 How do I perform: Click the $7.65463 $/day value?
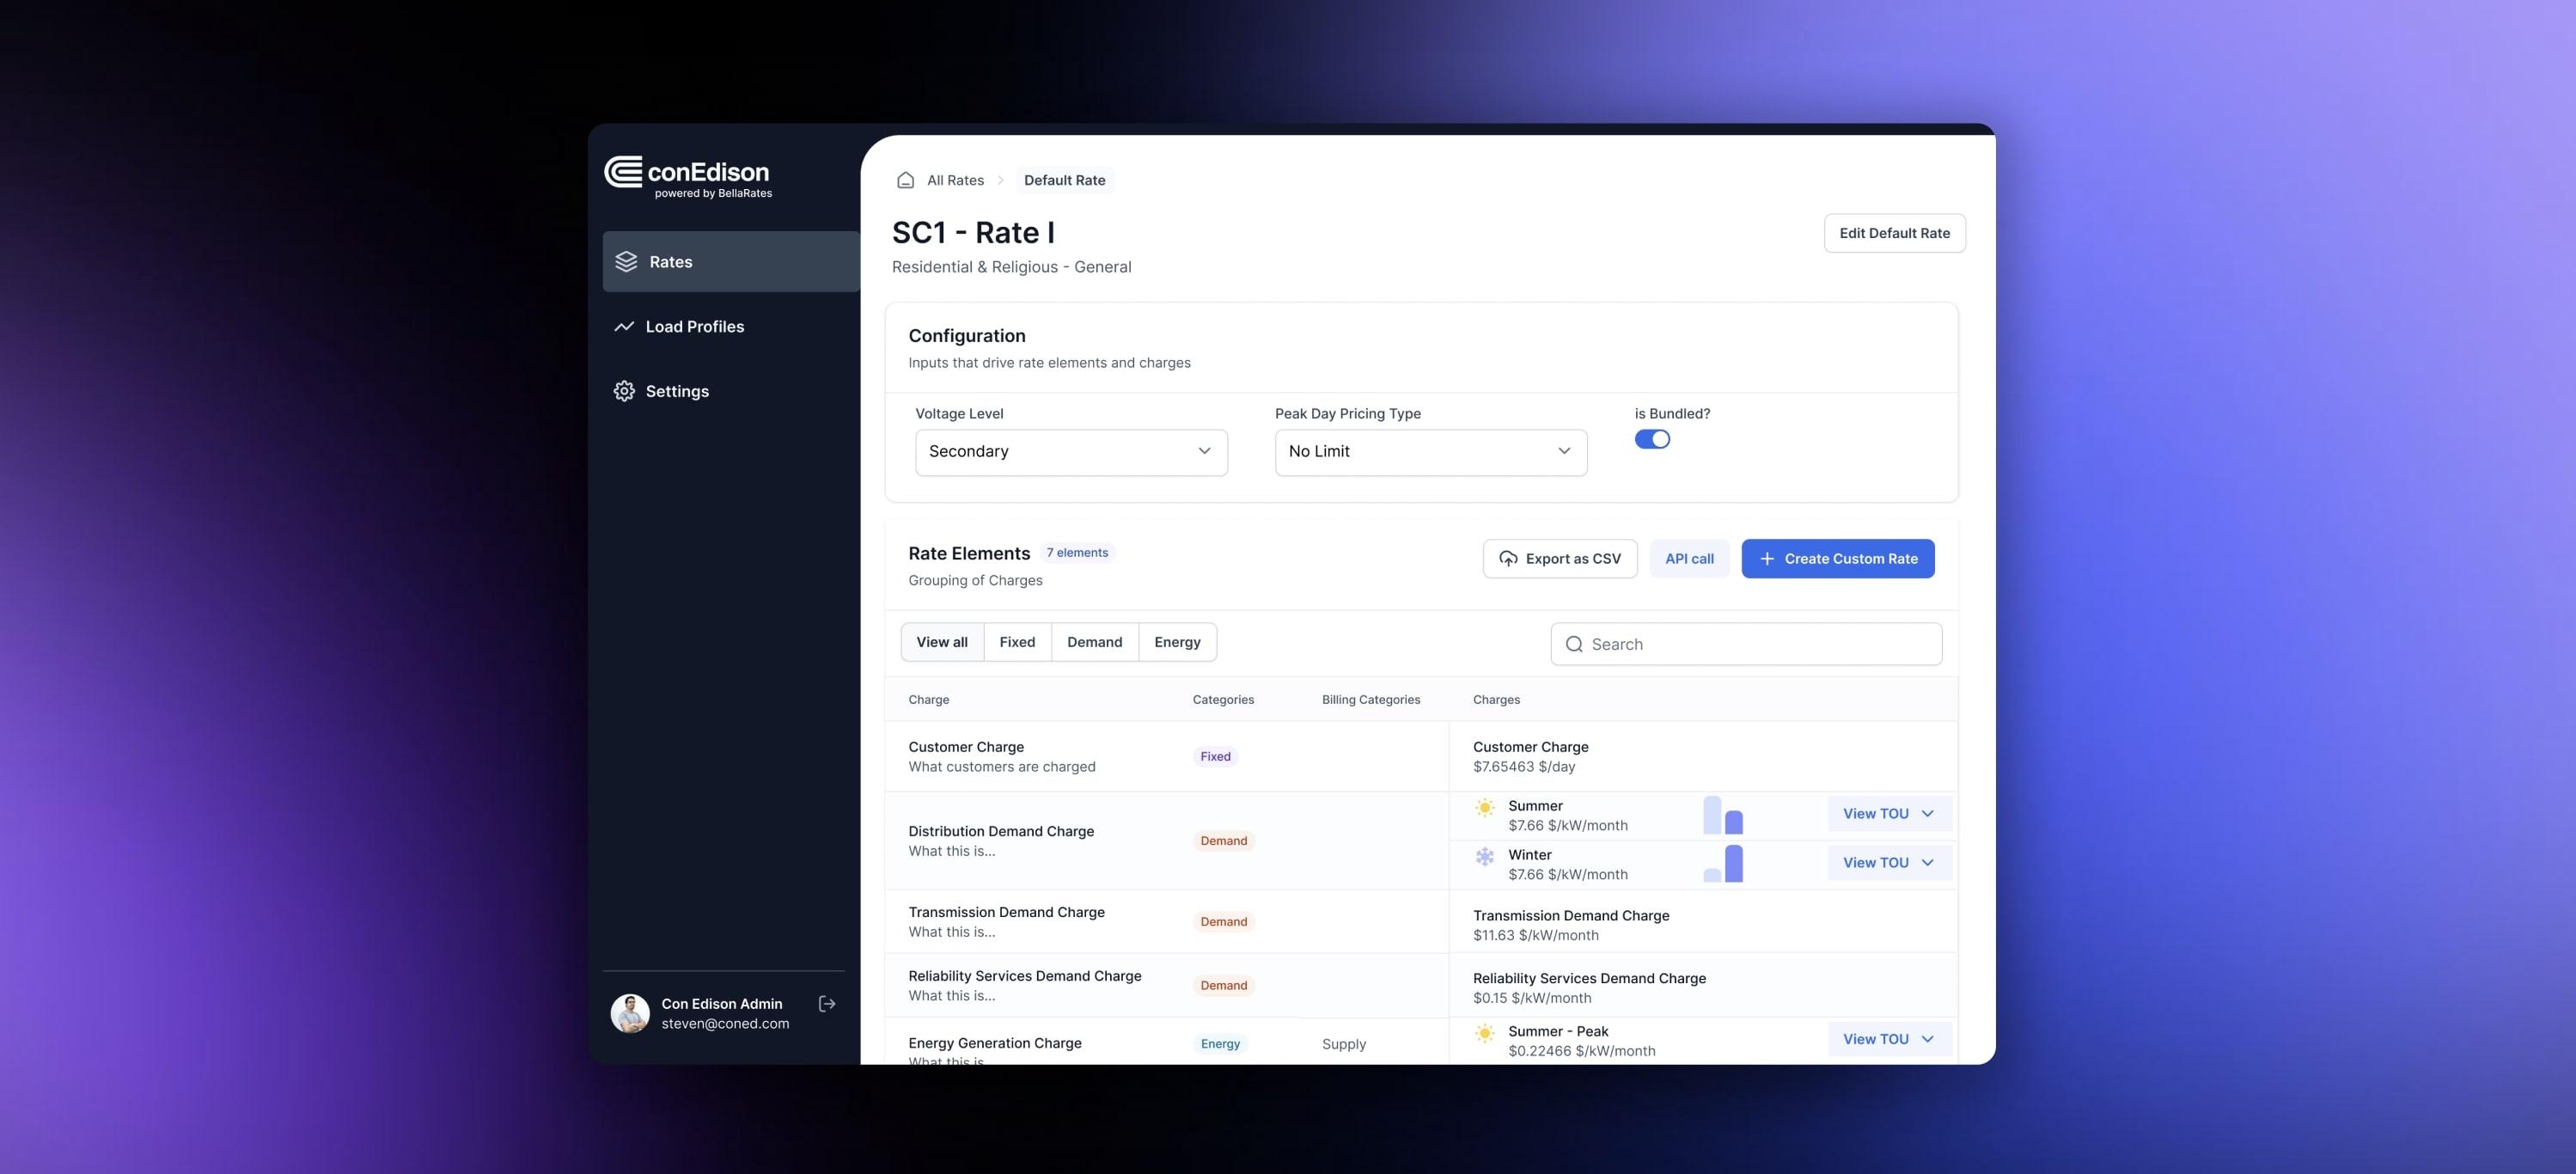[x=1523, y=766]
